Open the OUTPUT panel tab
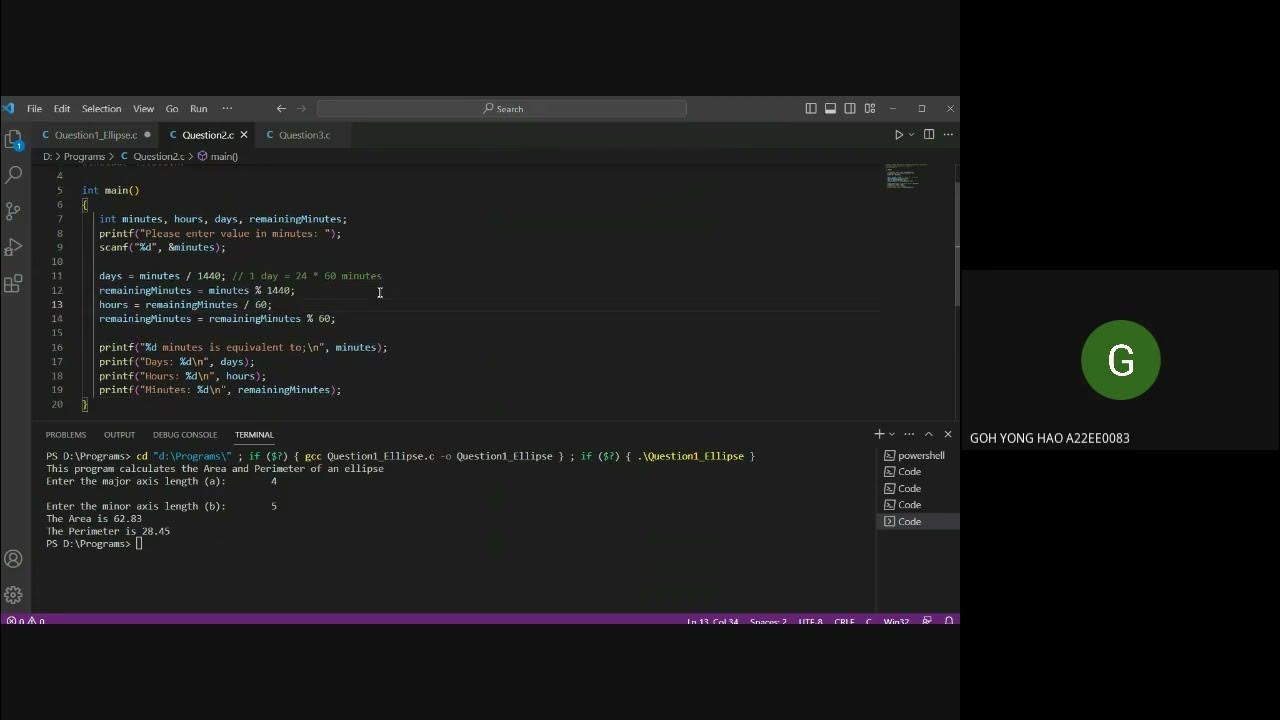Image resolution: width=1280 pixels, height=720 pixels. [x=119, y=434]
